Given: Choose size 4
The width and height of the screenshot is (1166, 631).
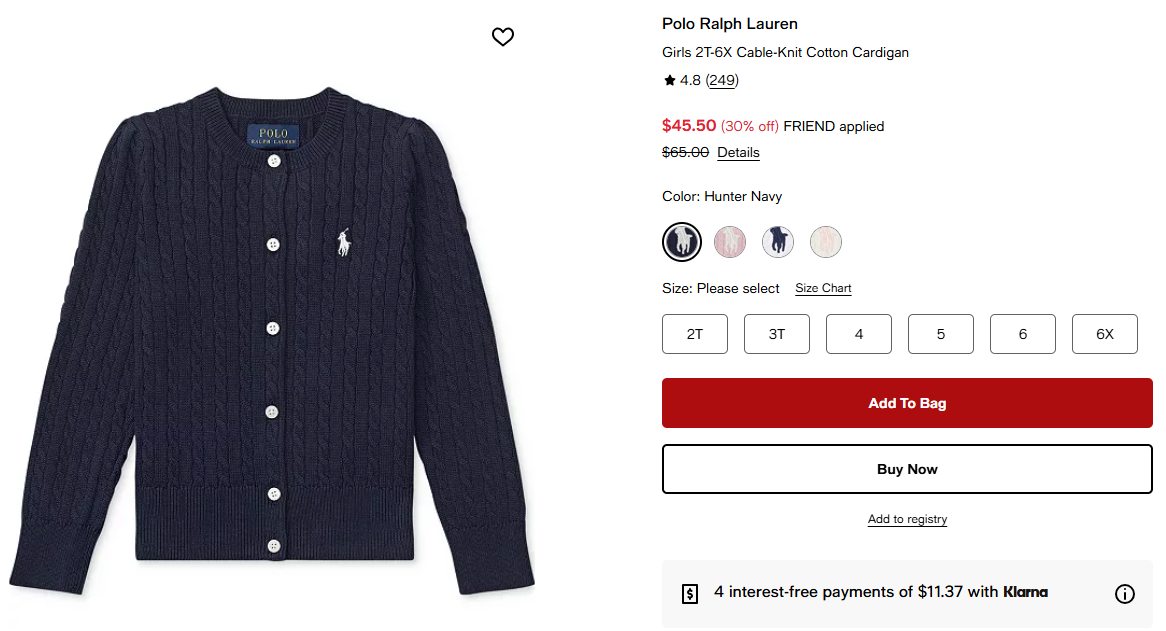Looking at the screenshot, I should click(859, 334).
